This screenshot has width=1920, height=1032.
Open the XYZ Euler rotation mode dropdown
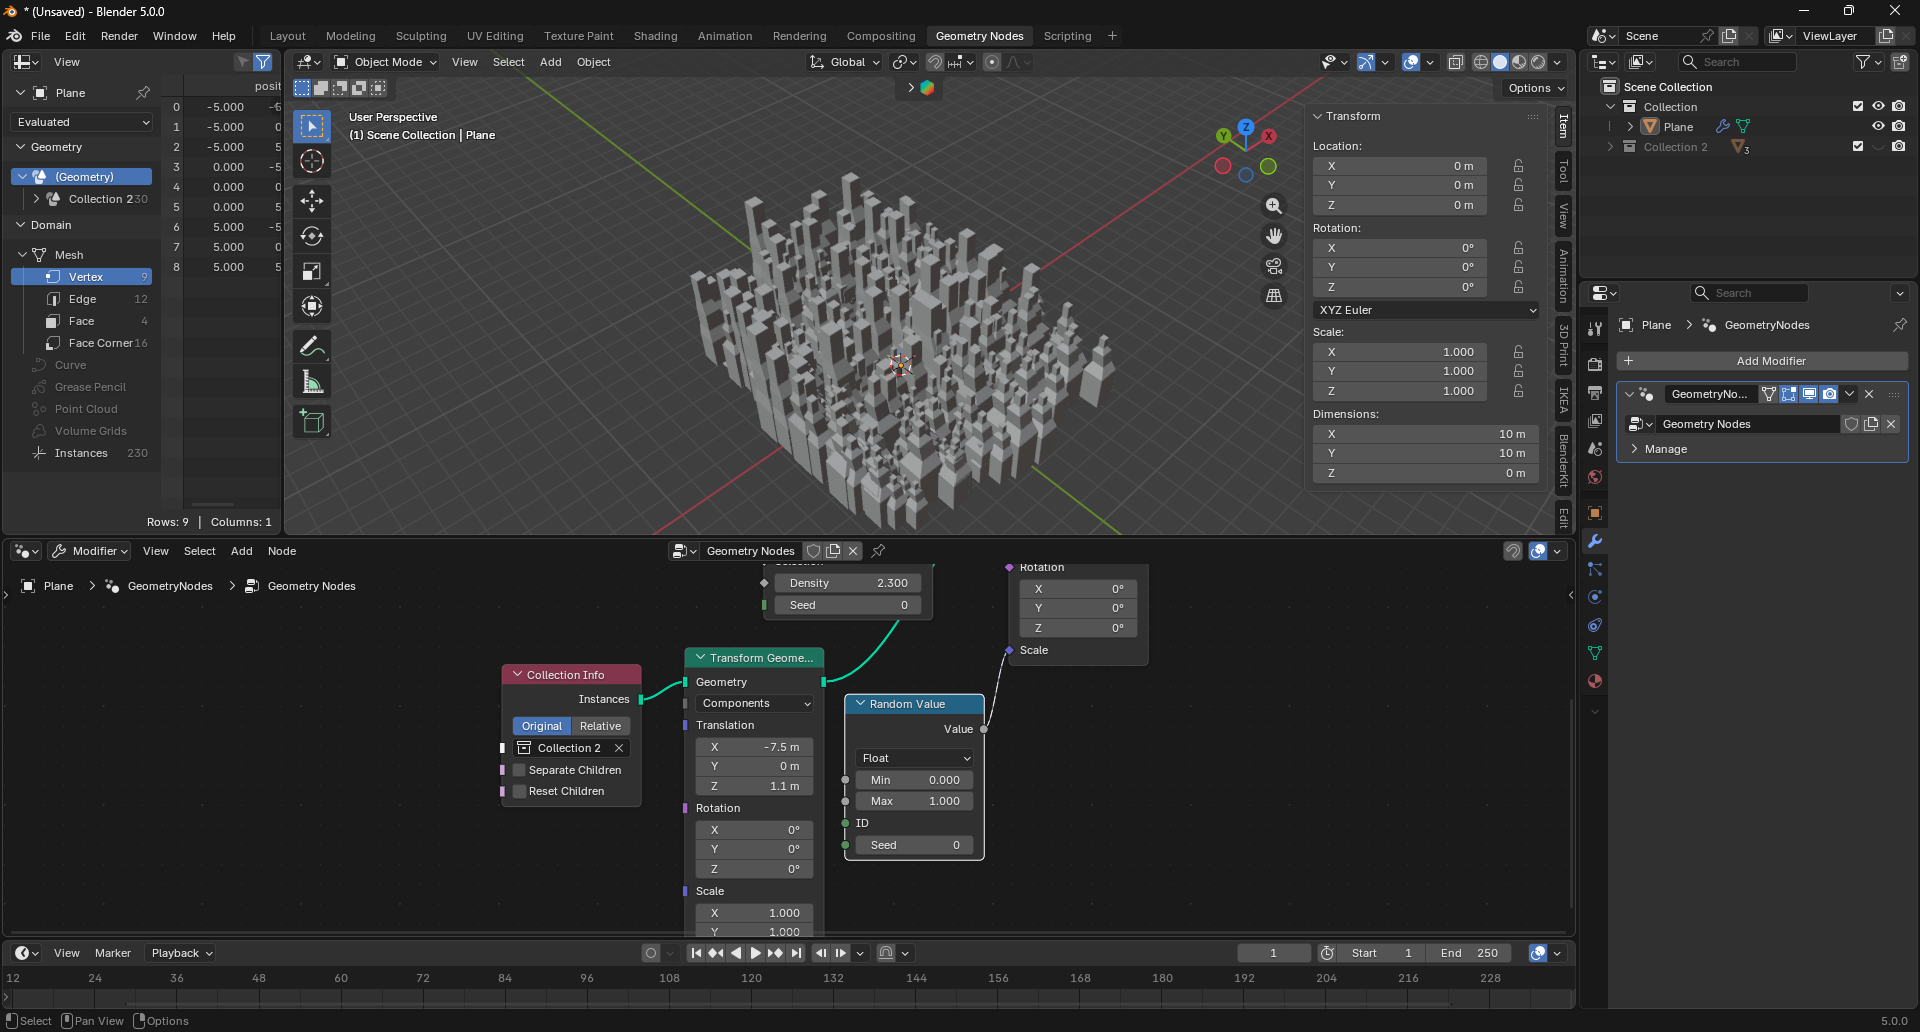click(1426, 310)
